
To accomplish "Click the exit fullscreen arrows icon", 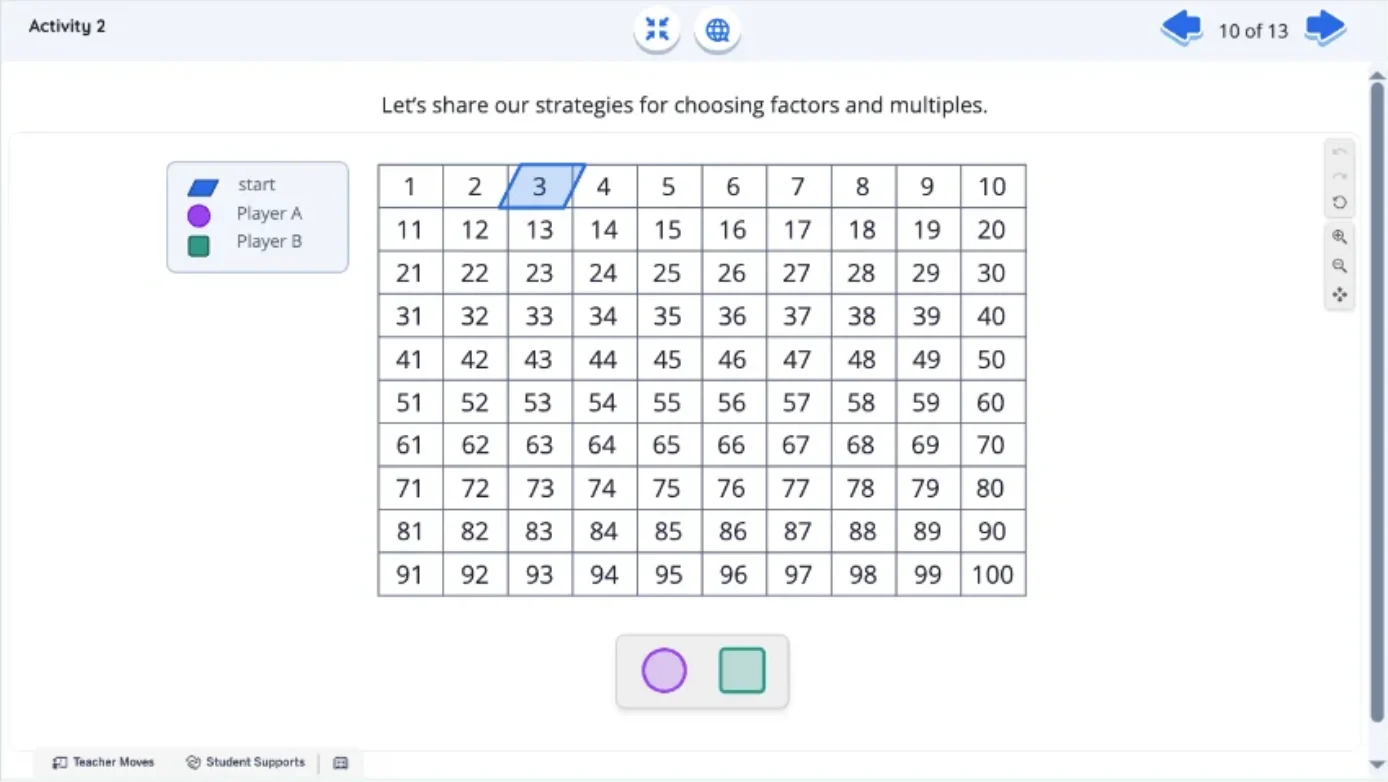I will (x=657, y=30).
